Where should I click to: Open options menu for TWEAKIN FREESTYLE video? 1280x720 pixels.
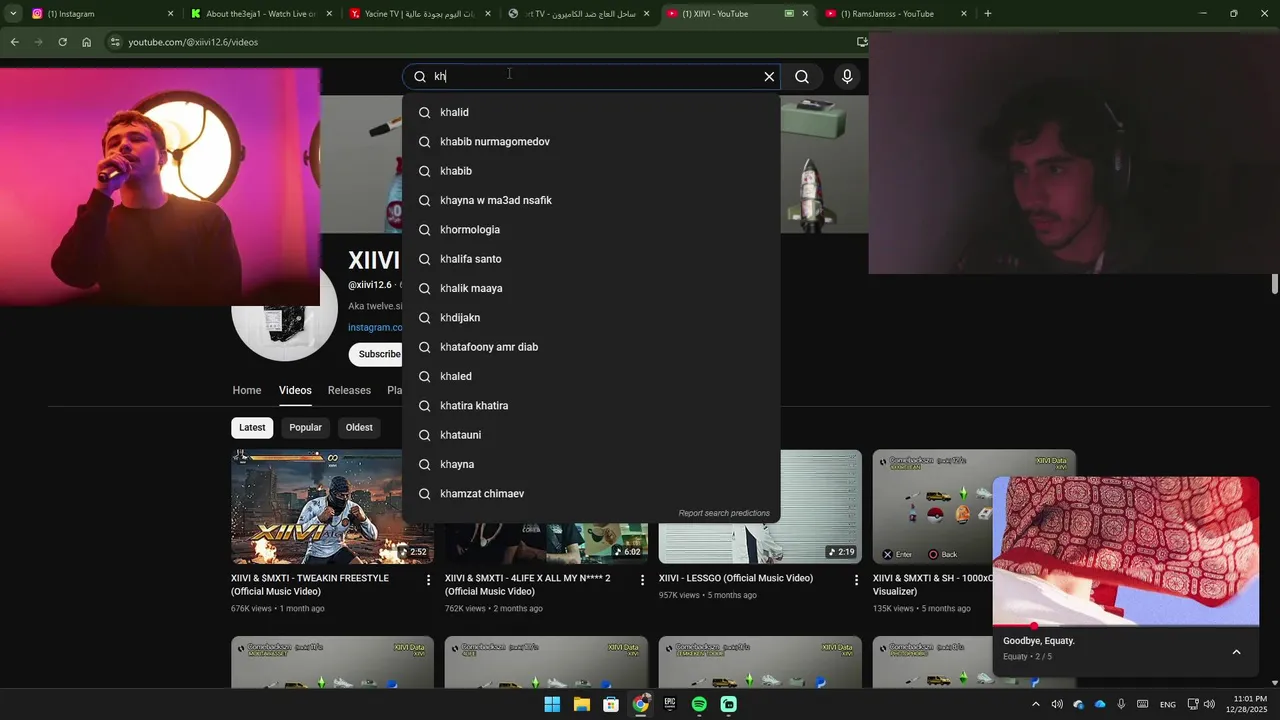tap(428, 580)
